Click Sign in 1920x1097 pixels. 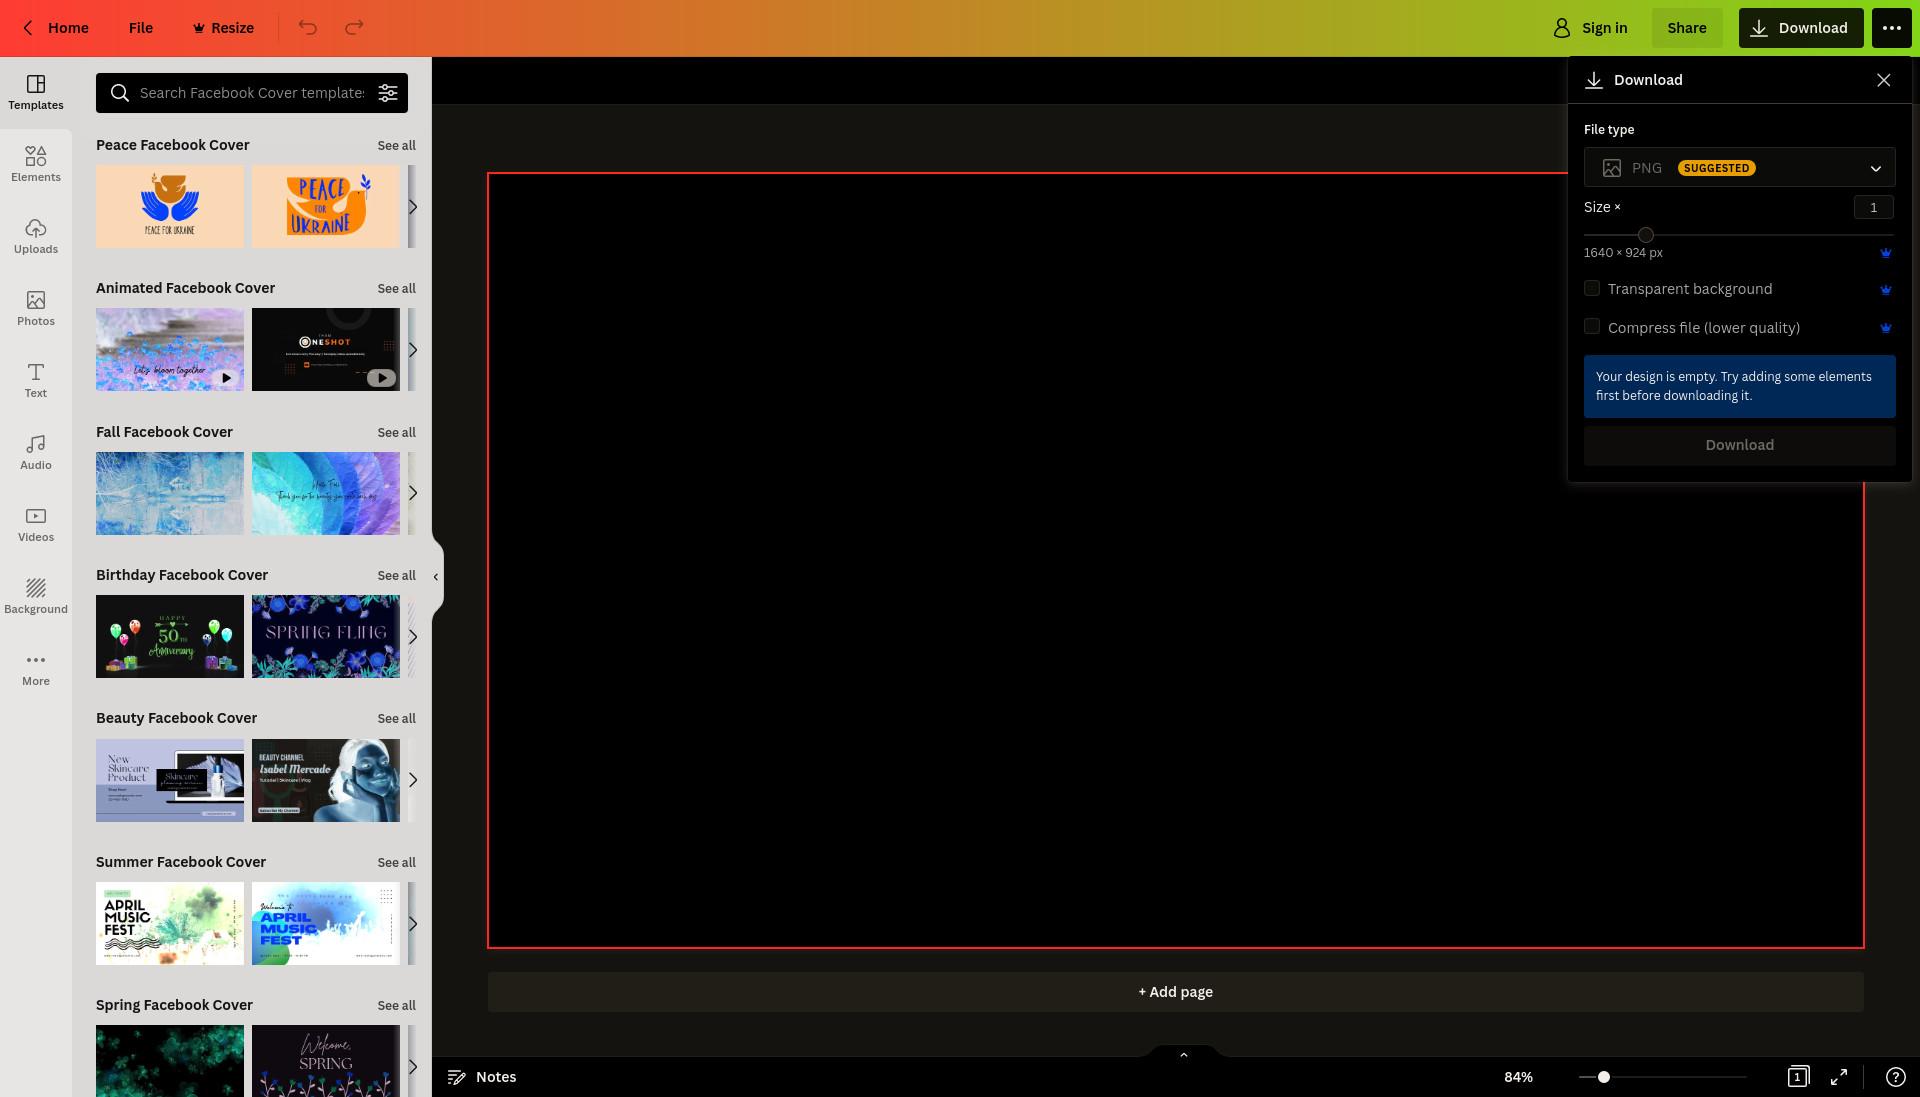click(1590, 28)
